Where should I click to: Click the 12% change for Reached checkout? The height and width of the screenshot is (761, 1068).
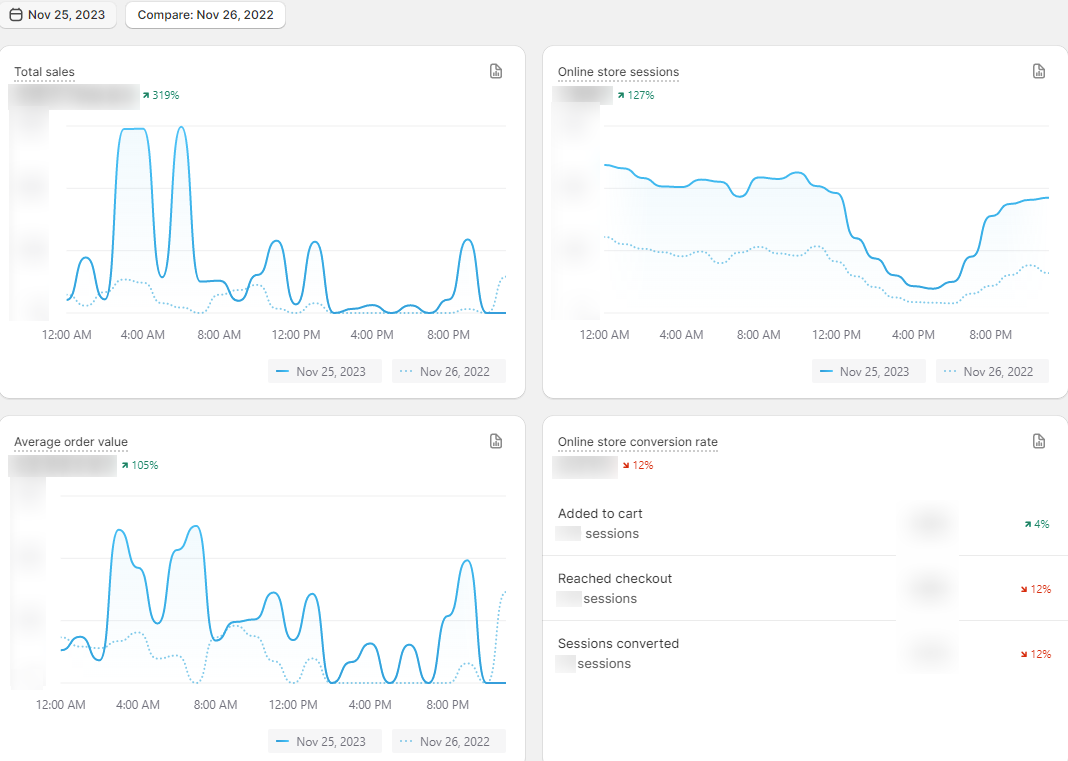(x=1035, y=589)
